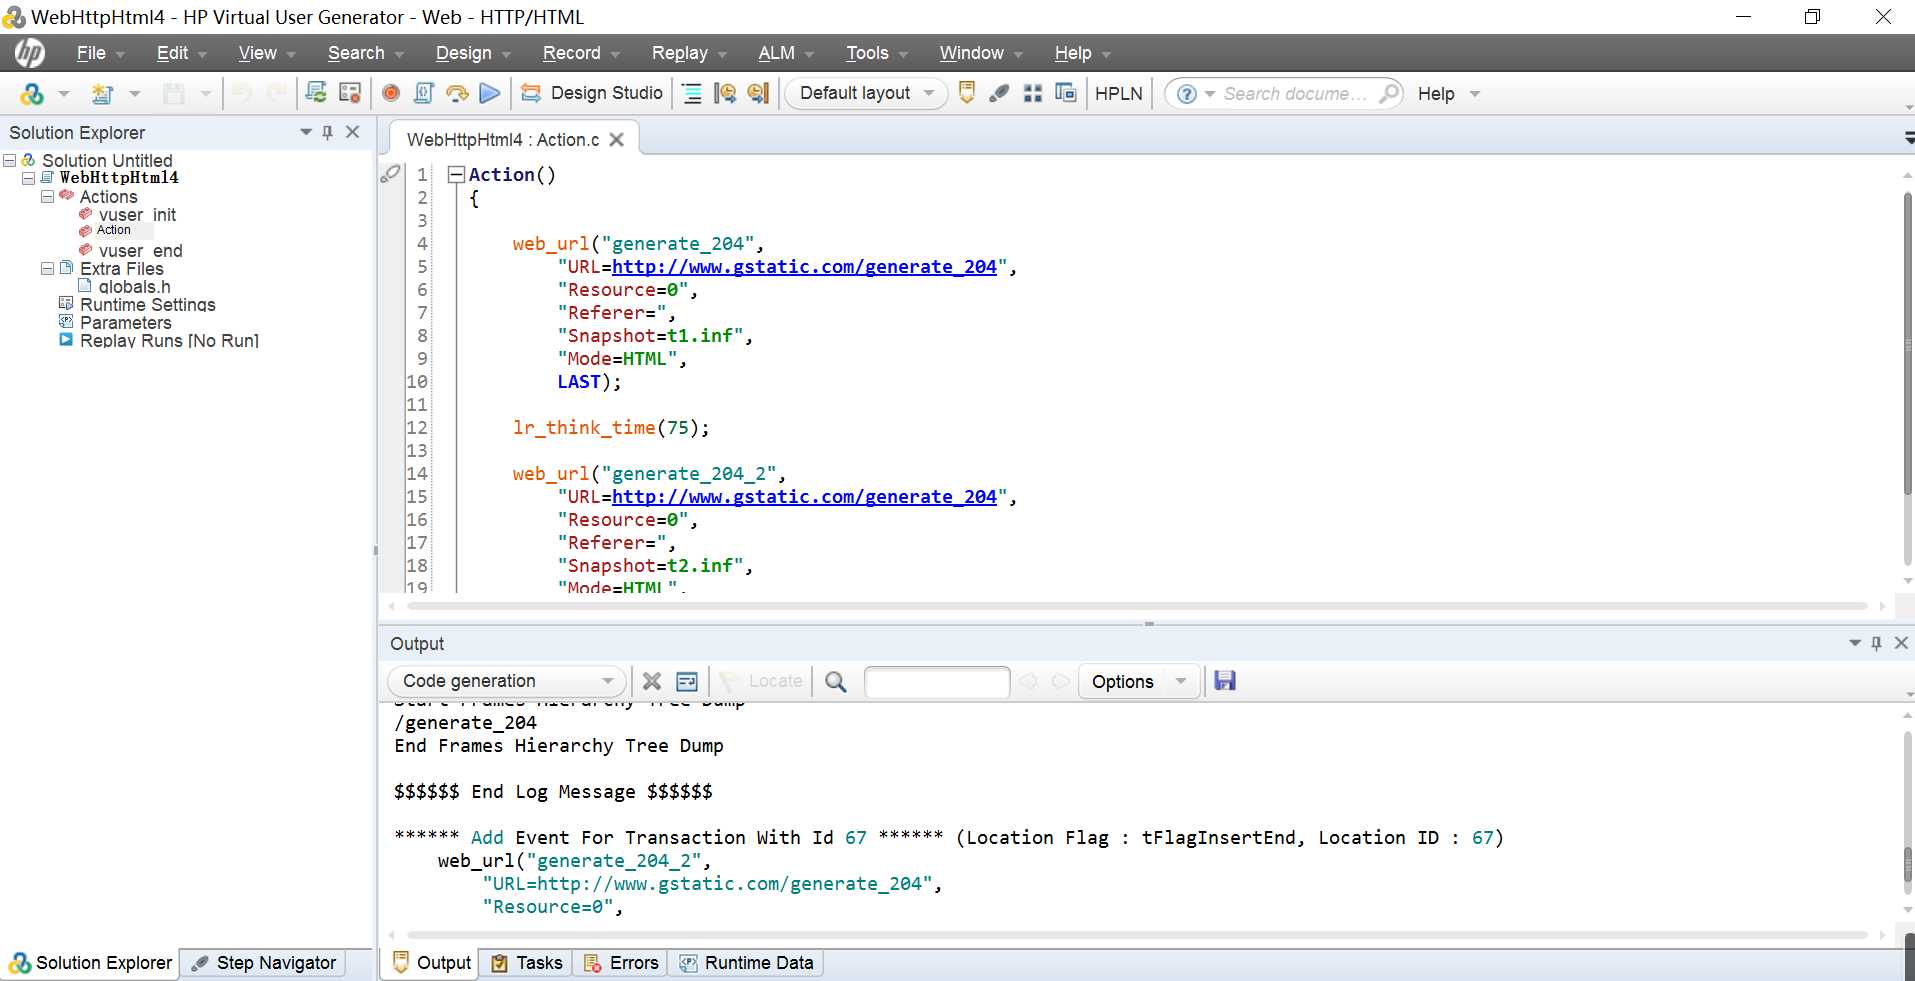1915x981 pixels.
Task: Click the Start Transaction icon
Action: [x=725, y=93]
